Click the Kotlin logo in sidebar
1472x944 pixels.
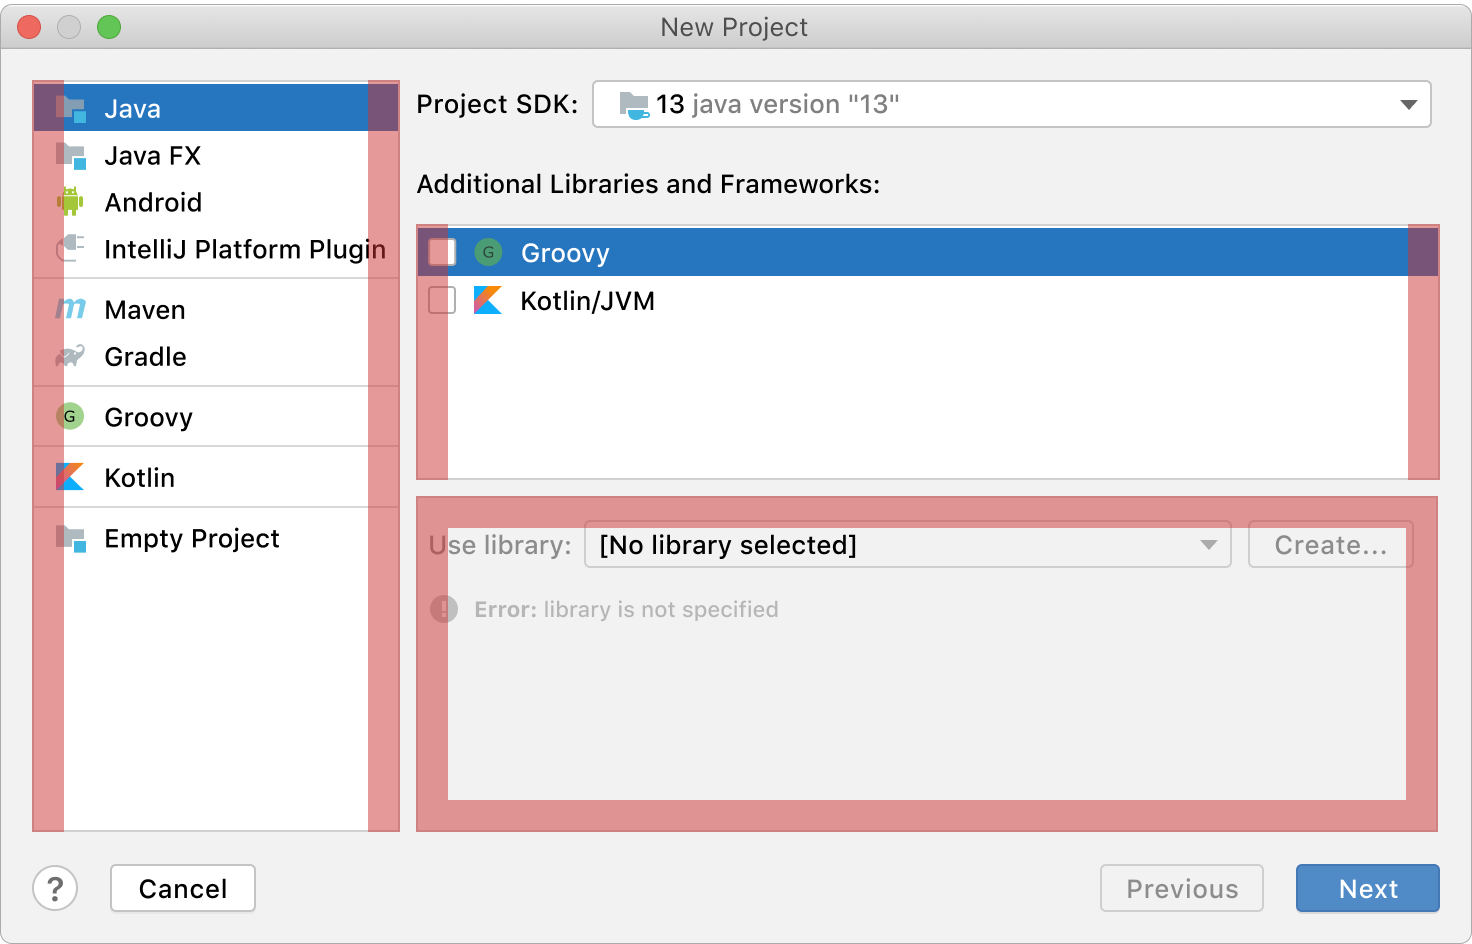(x=71, y=477)
